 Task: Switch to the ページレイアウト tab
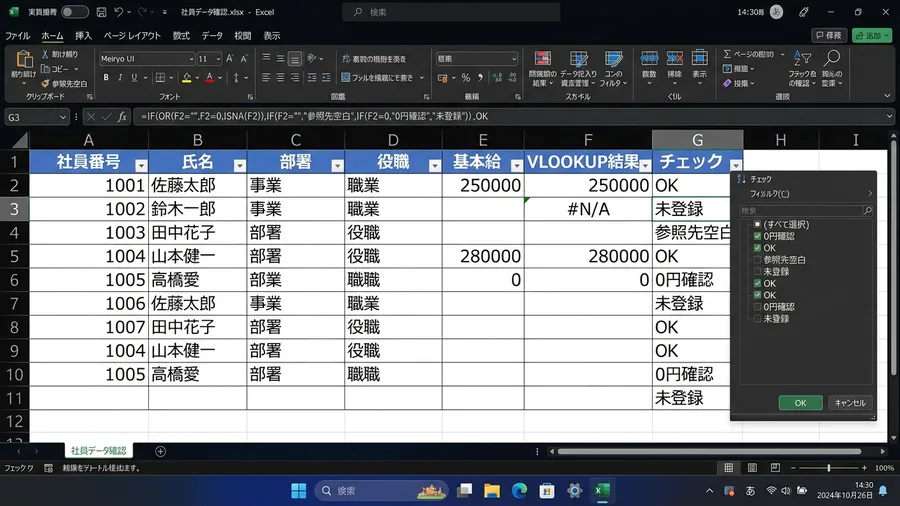point(132,36)
